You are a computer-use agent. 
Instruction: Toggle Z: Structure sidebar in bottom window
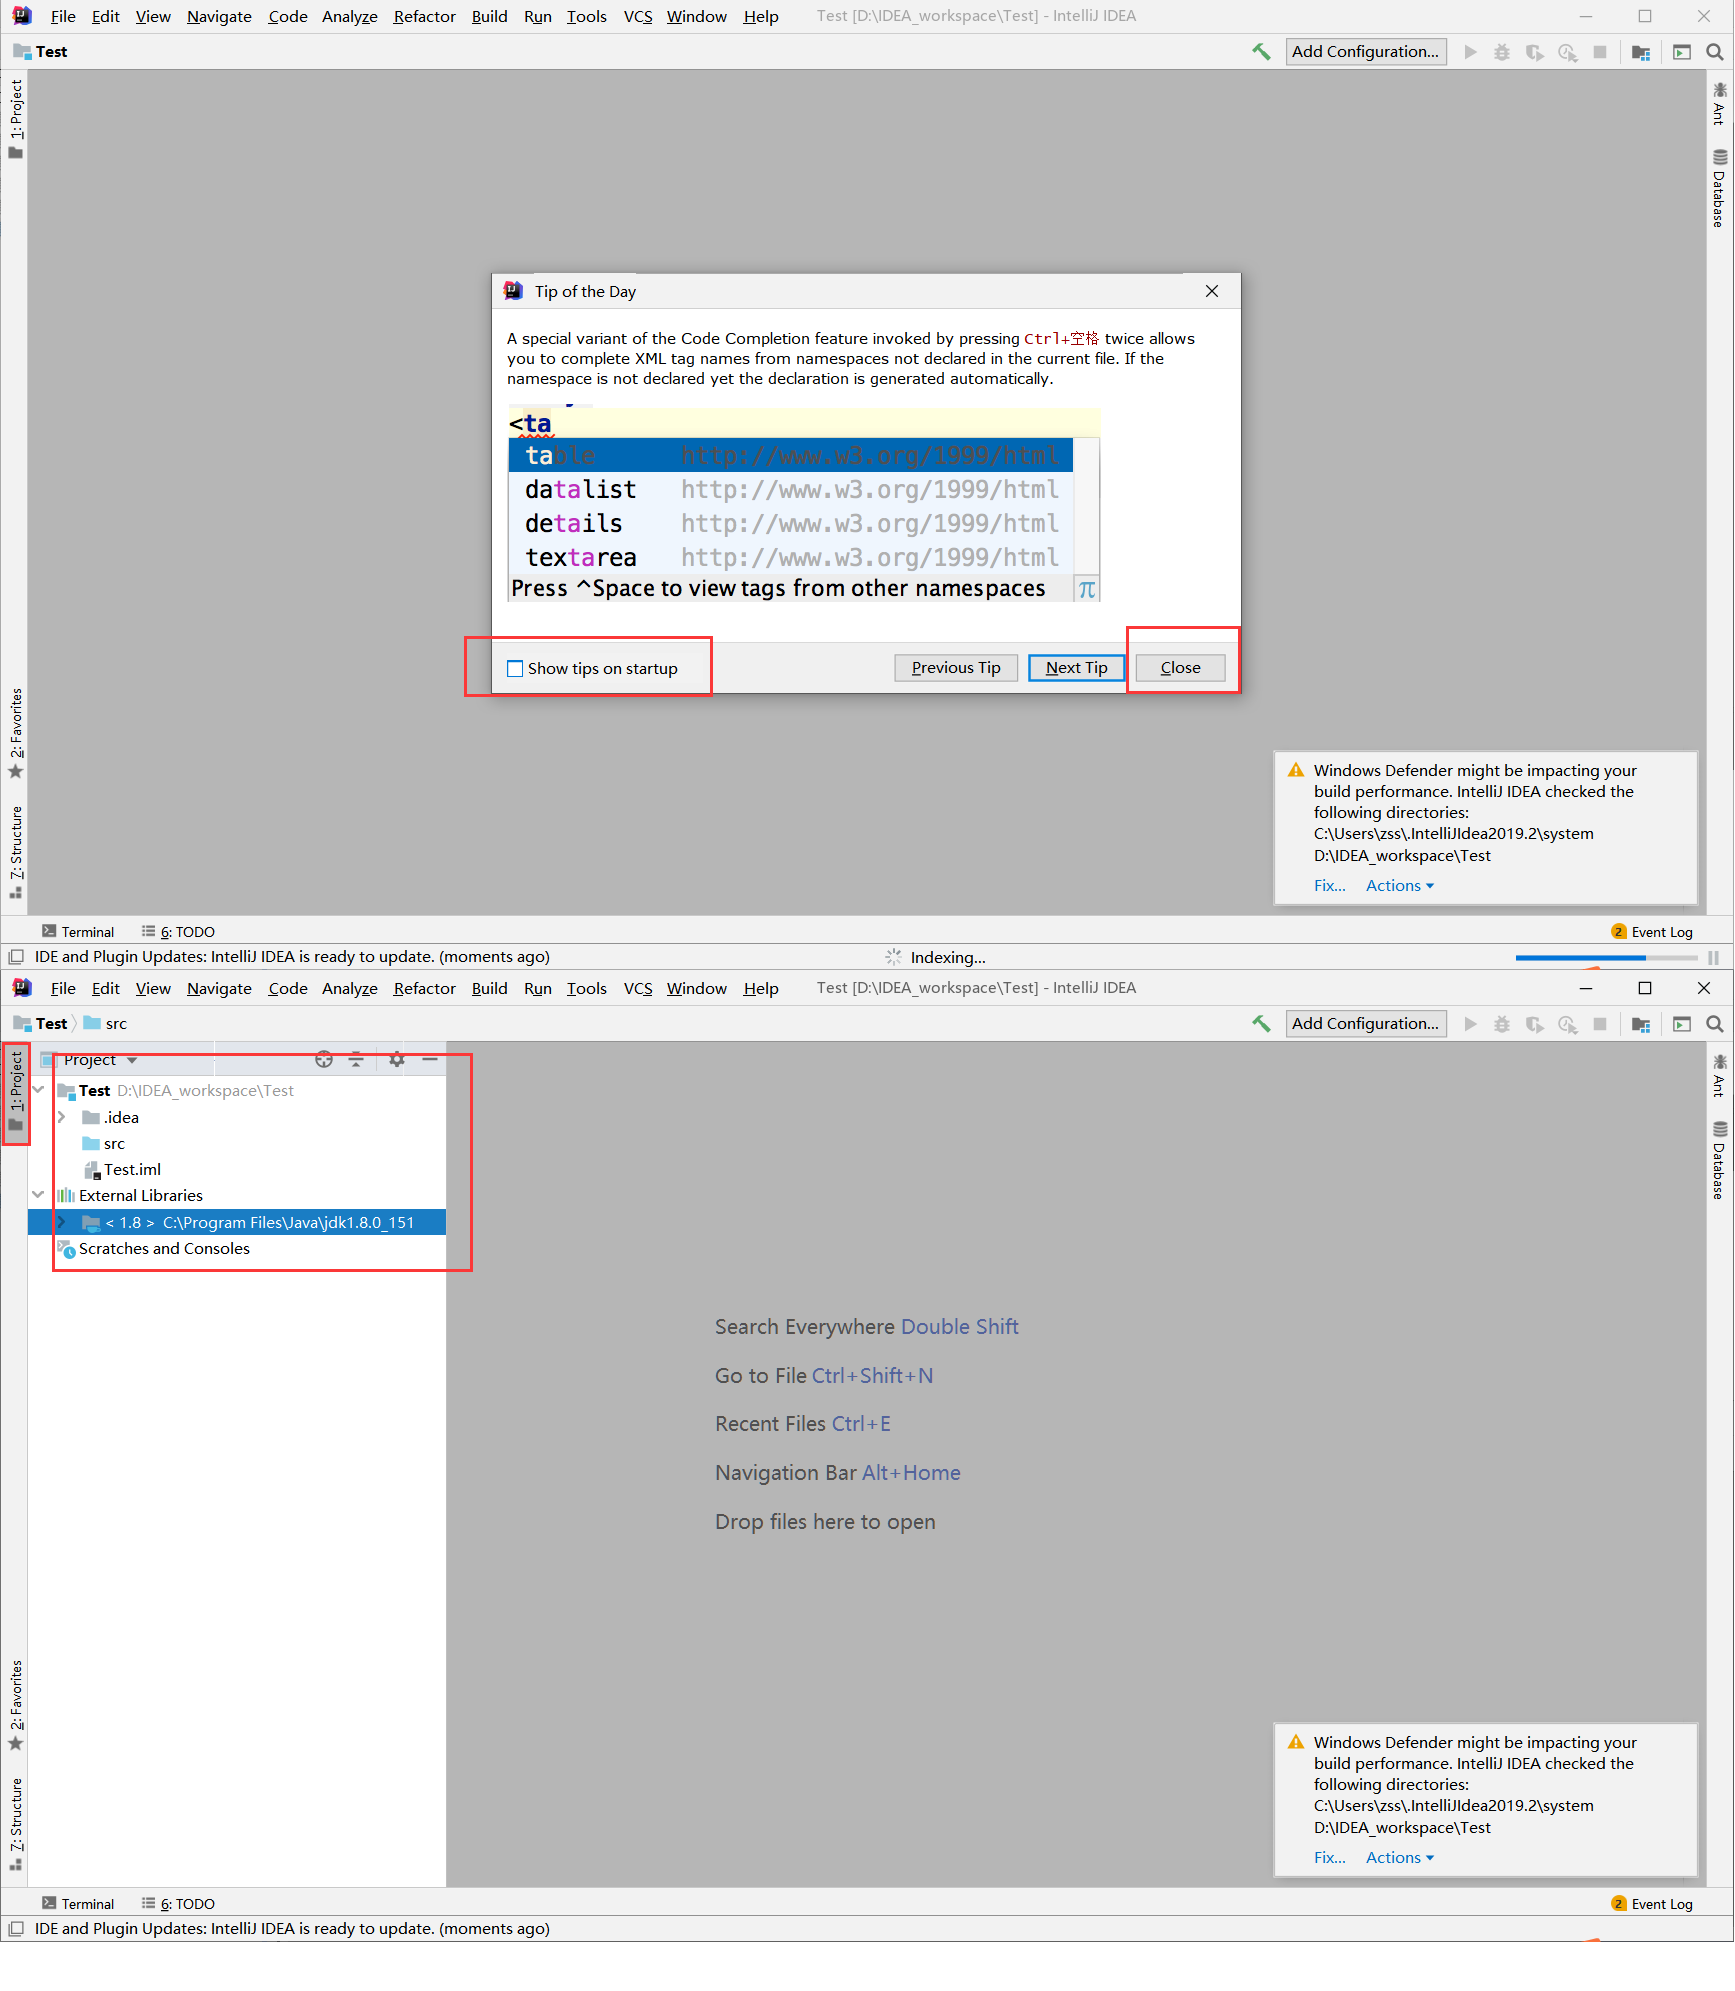pyautogui.click(x=15, y=1824)
